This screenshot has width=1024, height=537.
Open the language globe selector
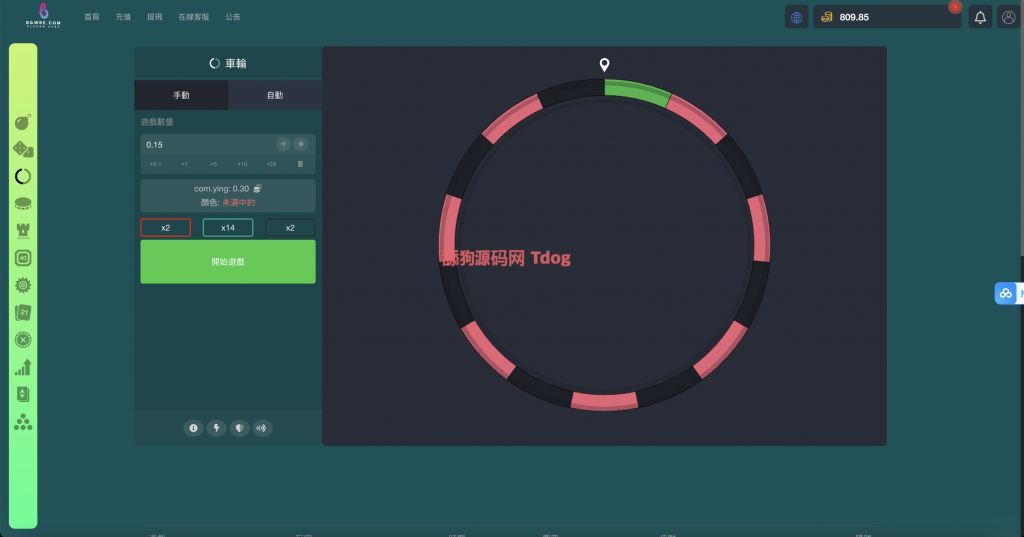796,17
